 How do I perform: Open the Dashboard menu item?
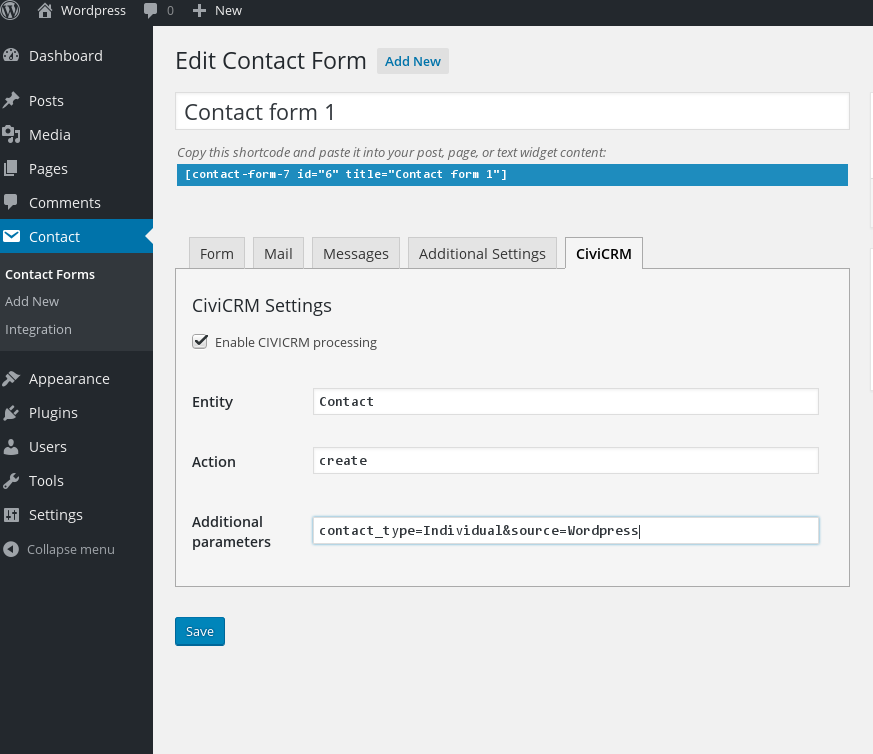66,56
